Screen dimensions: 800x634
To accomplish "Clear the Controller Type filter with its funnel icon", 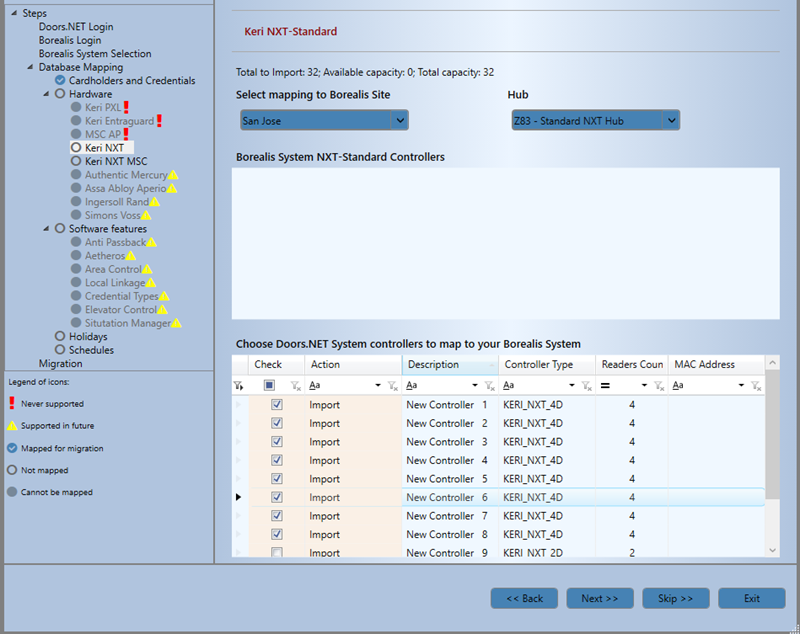I will (587, 386).
